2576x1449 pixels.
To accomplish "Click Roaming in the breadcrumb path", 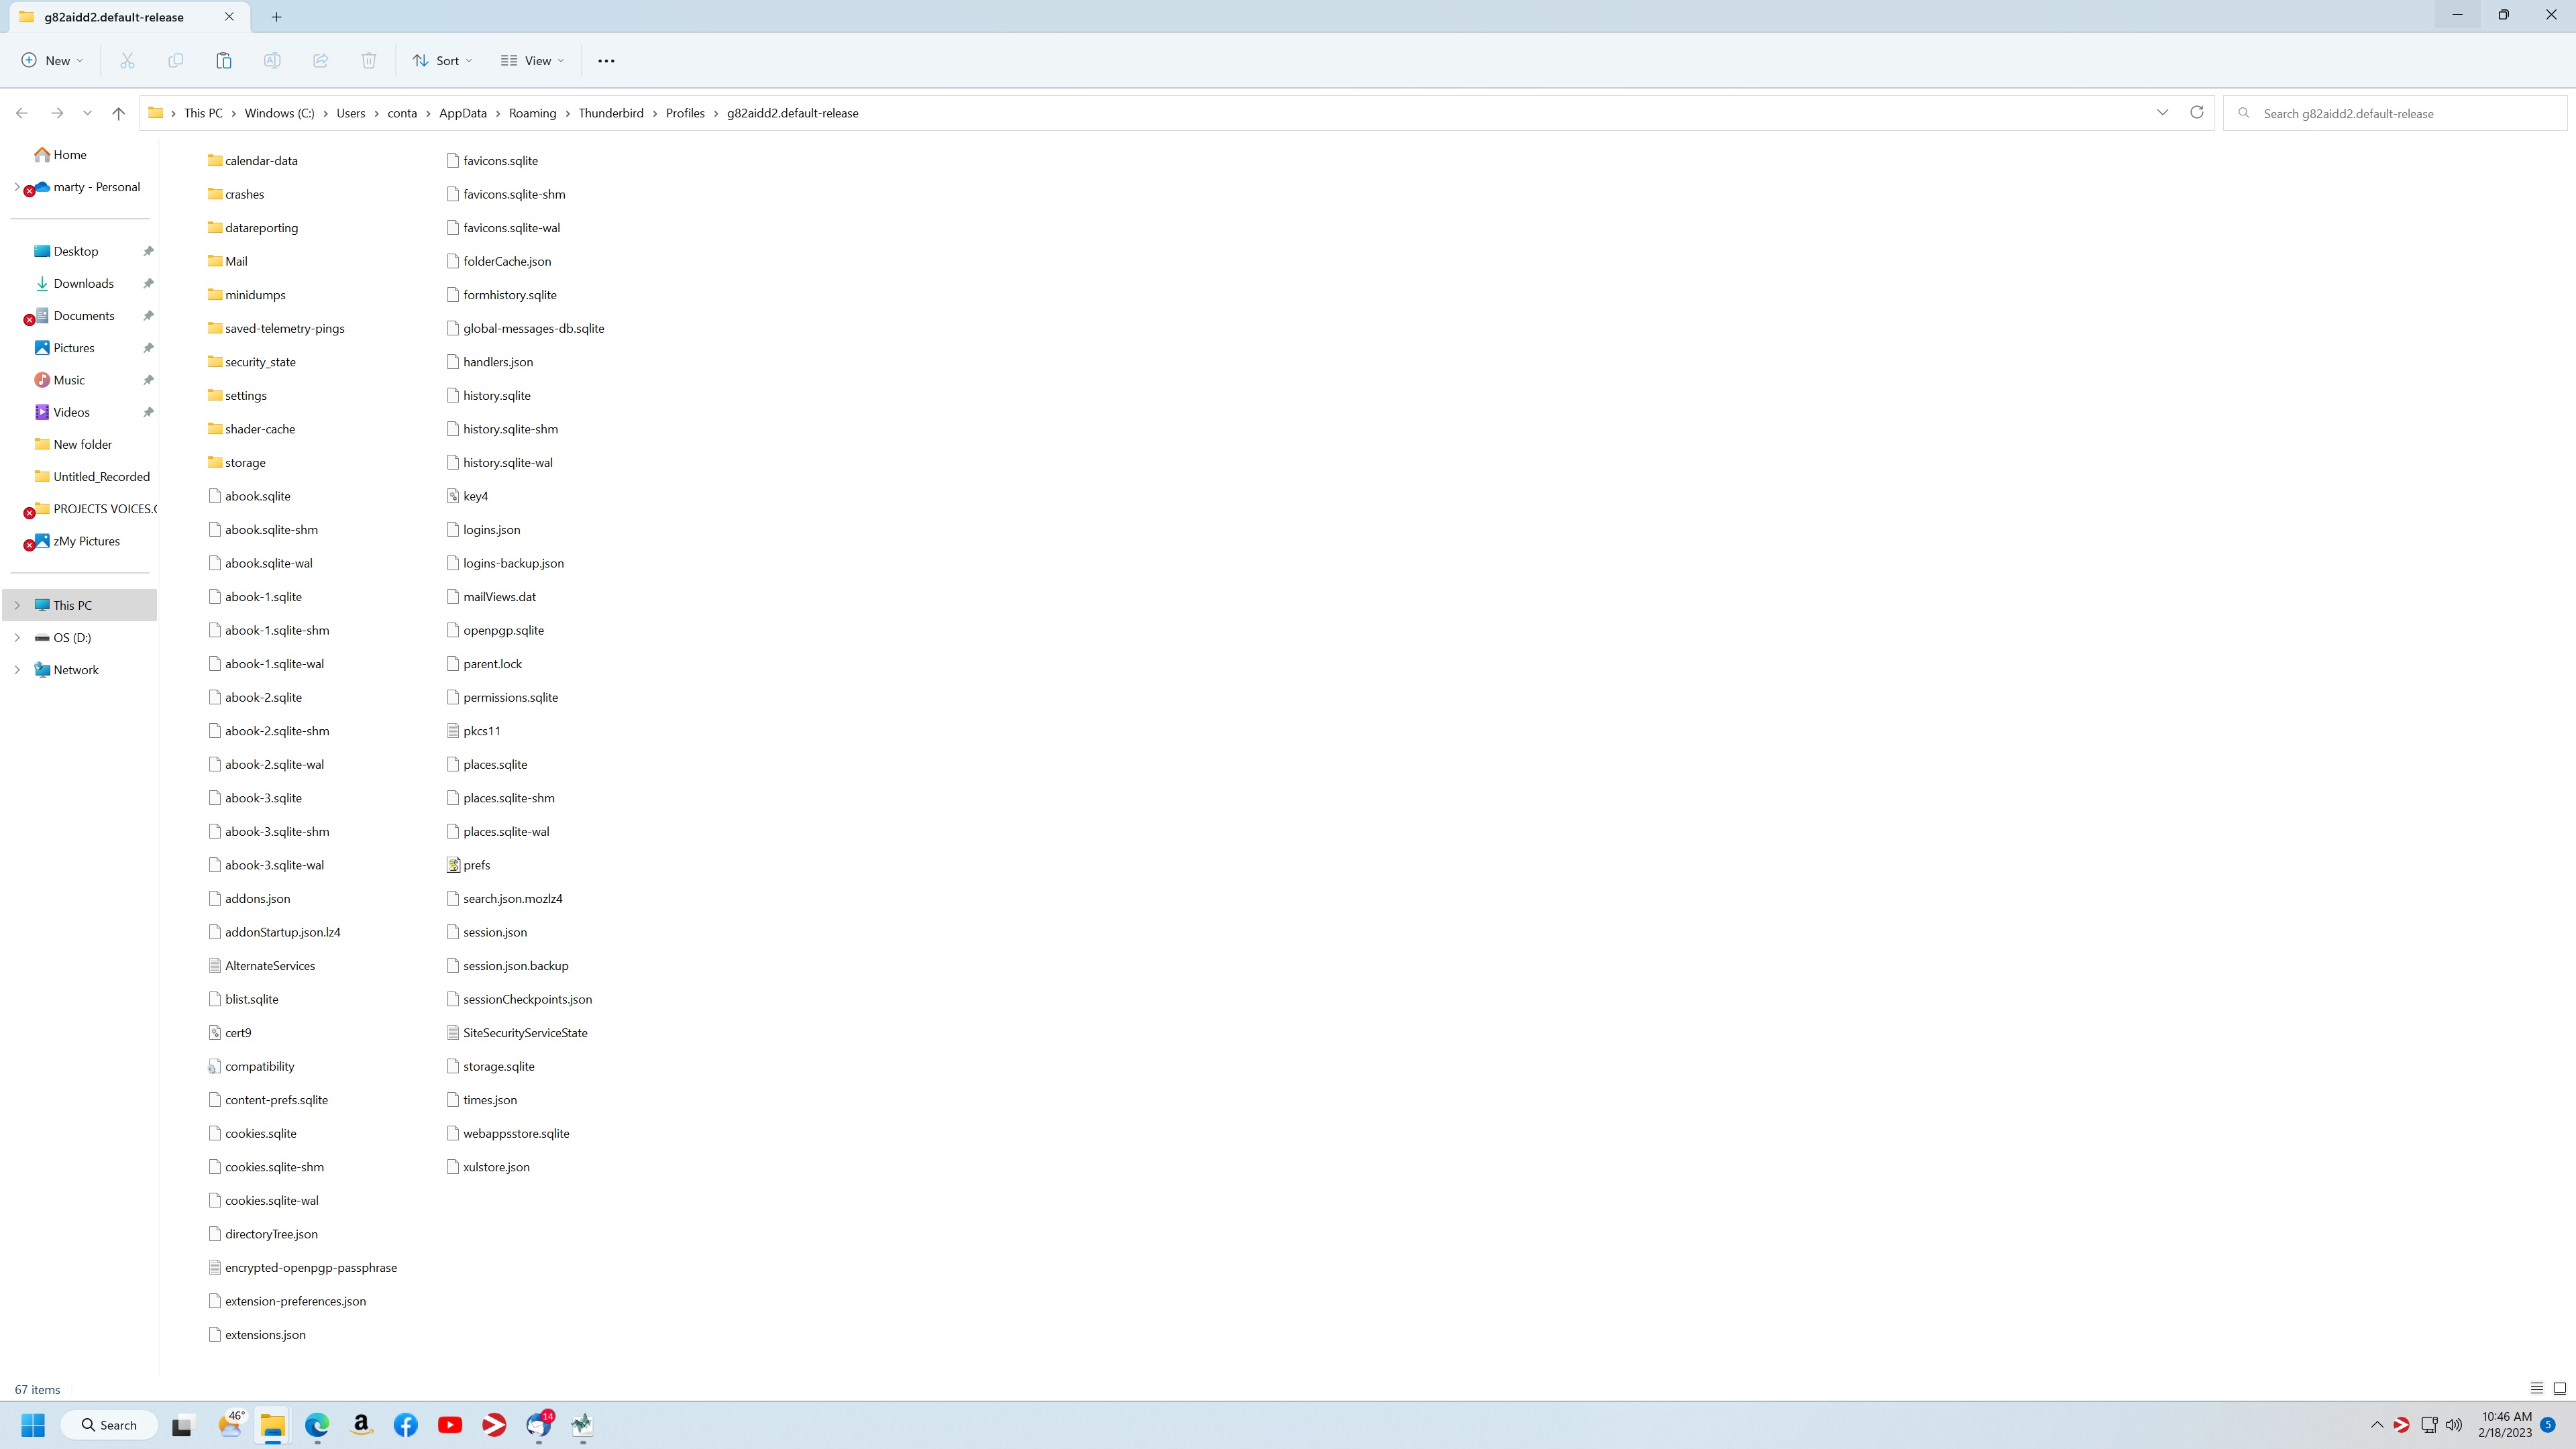I will [532, 113].
